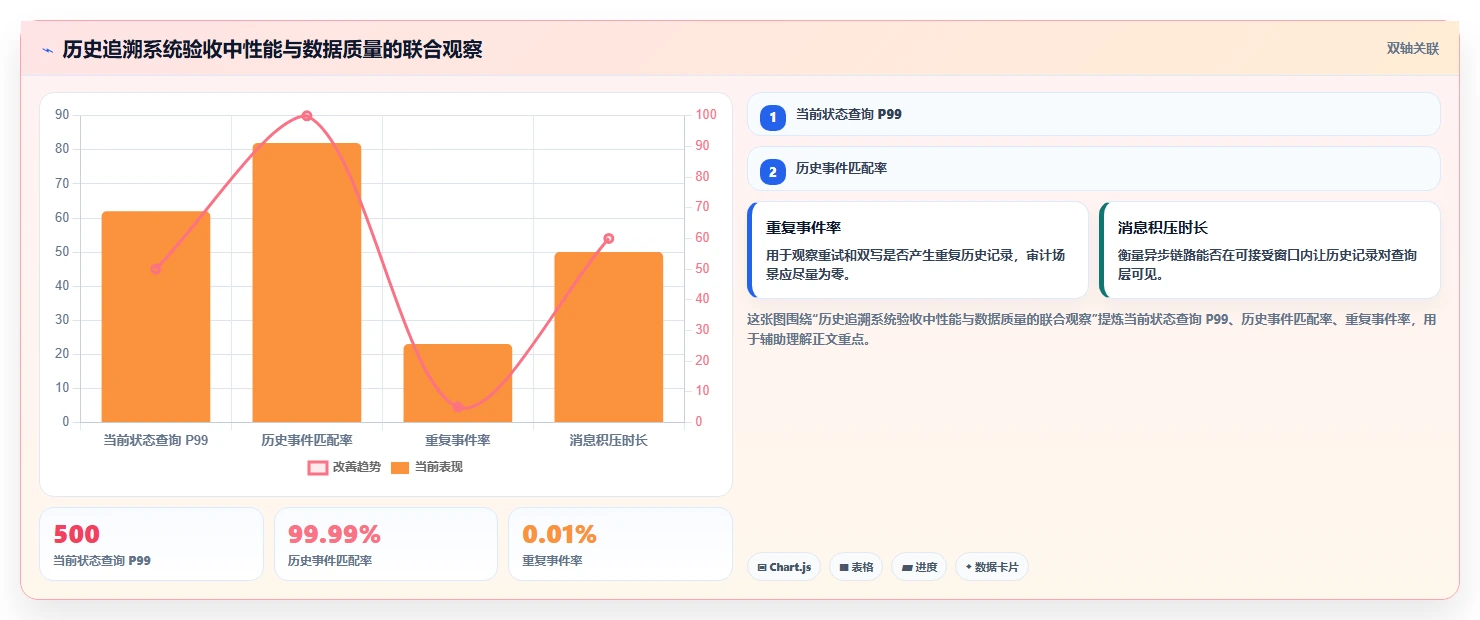Click the trend line point above 消息积压时长
The width and height of the screenshot is (1480, 620).
point(609,238)
